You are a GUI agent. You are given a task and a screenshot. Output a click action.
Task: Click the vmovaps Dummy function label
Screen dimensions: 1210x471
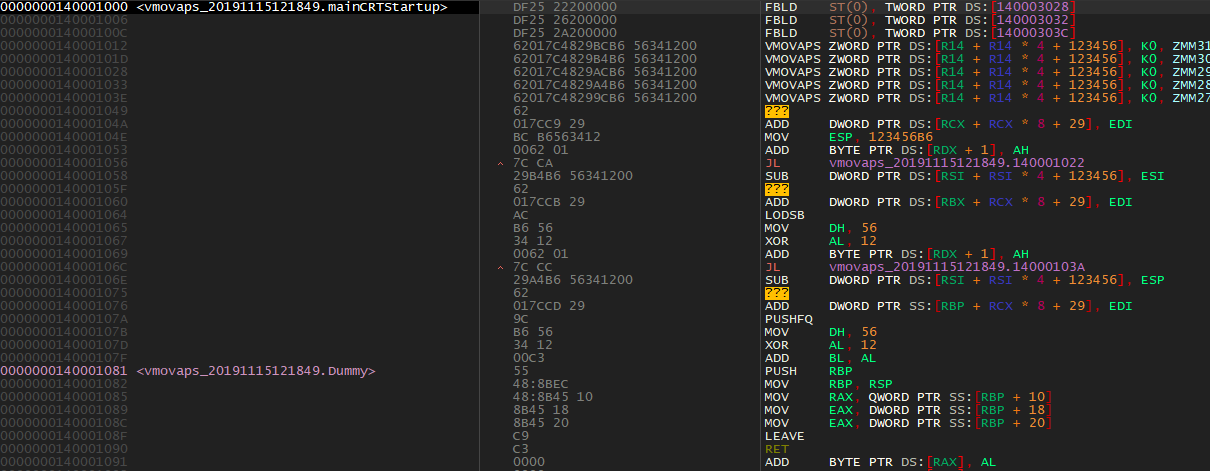point(255,371)
